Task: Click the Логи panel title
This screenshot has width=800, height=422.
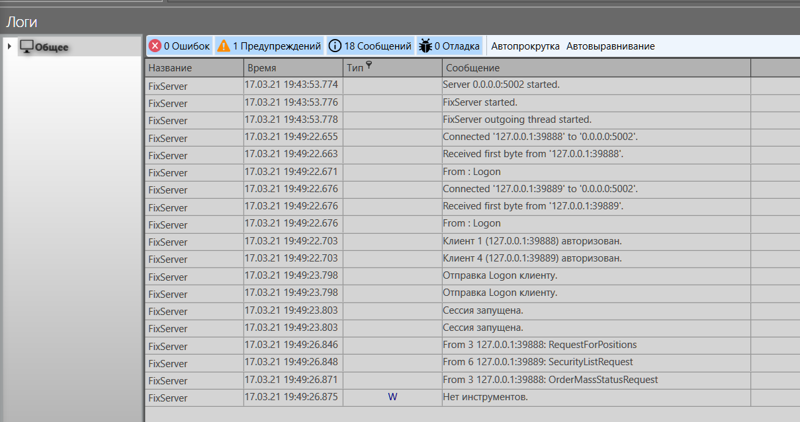Action: (24, 21)
